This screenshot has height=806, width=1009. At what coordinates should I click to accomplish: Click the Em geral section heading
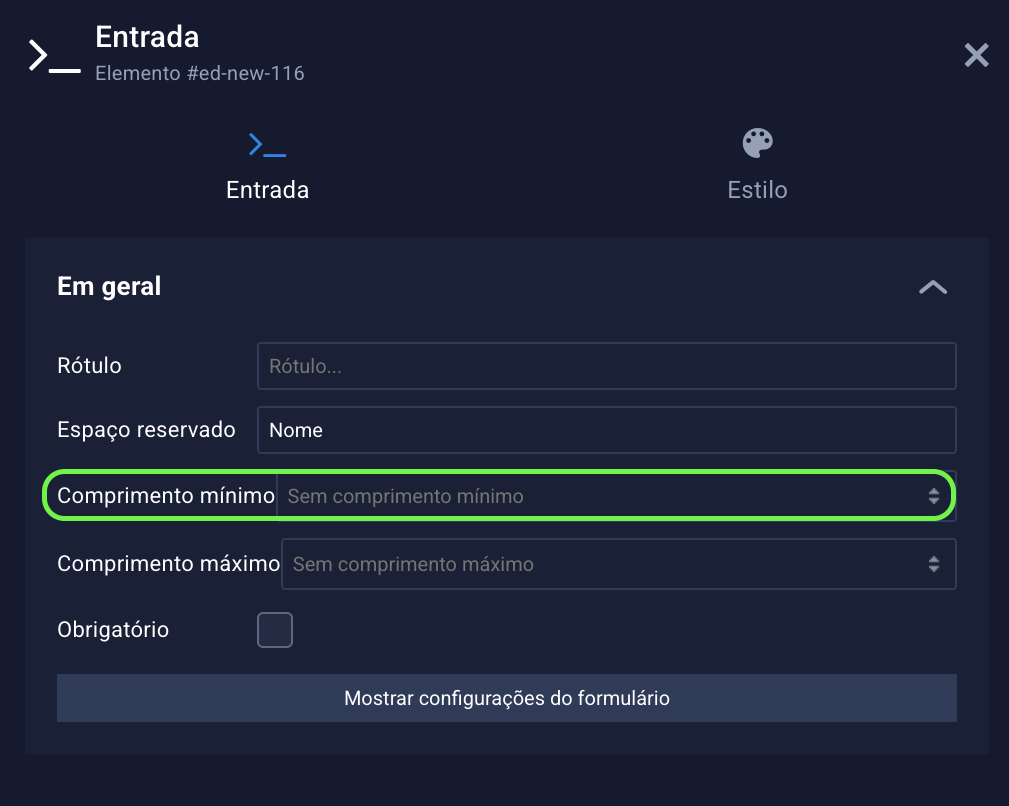click(109, 286)
